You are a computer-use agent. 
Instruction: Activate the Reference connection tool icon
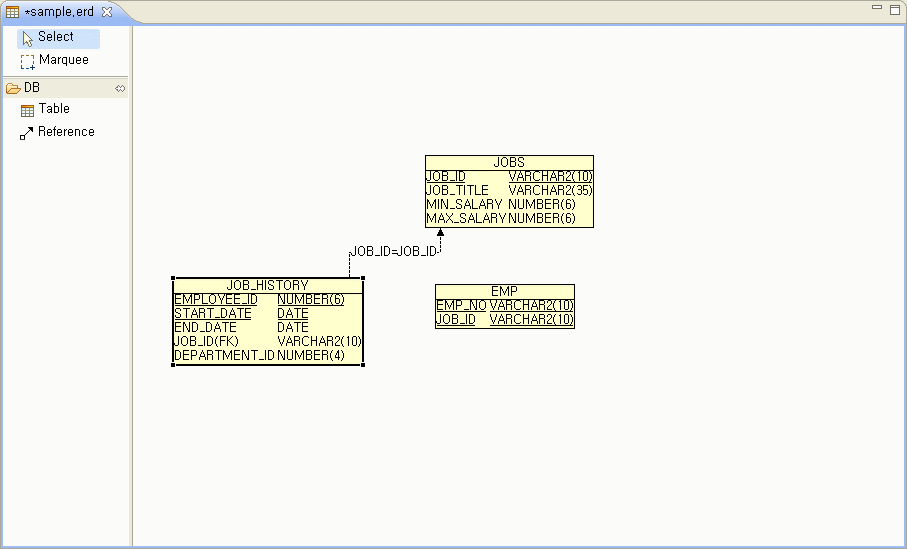click(27, 133)
